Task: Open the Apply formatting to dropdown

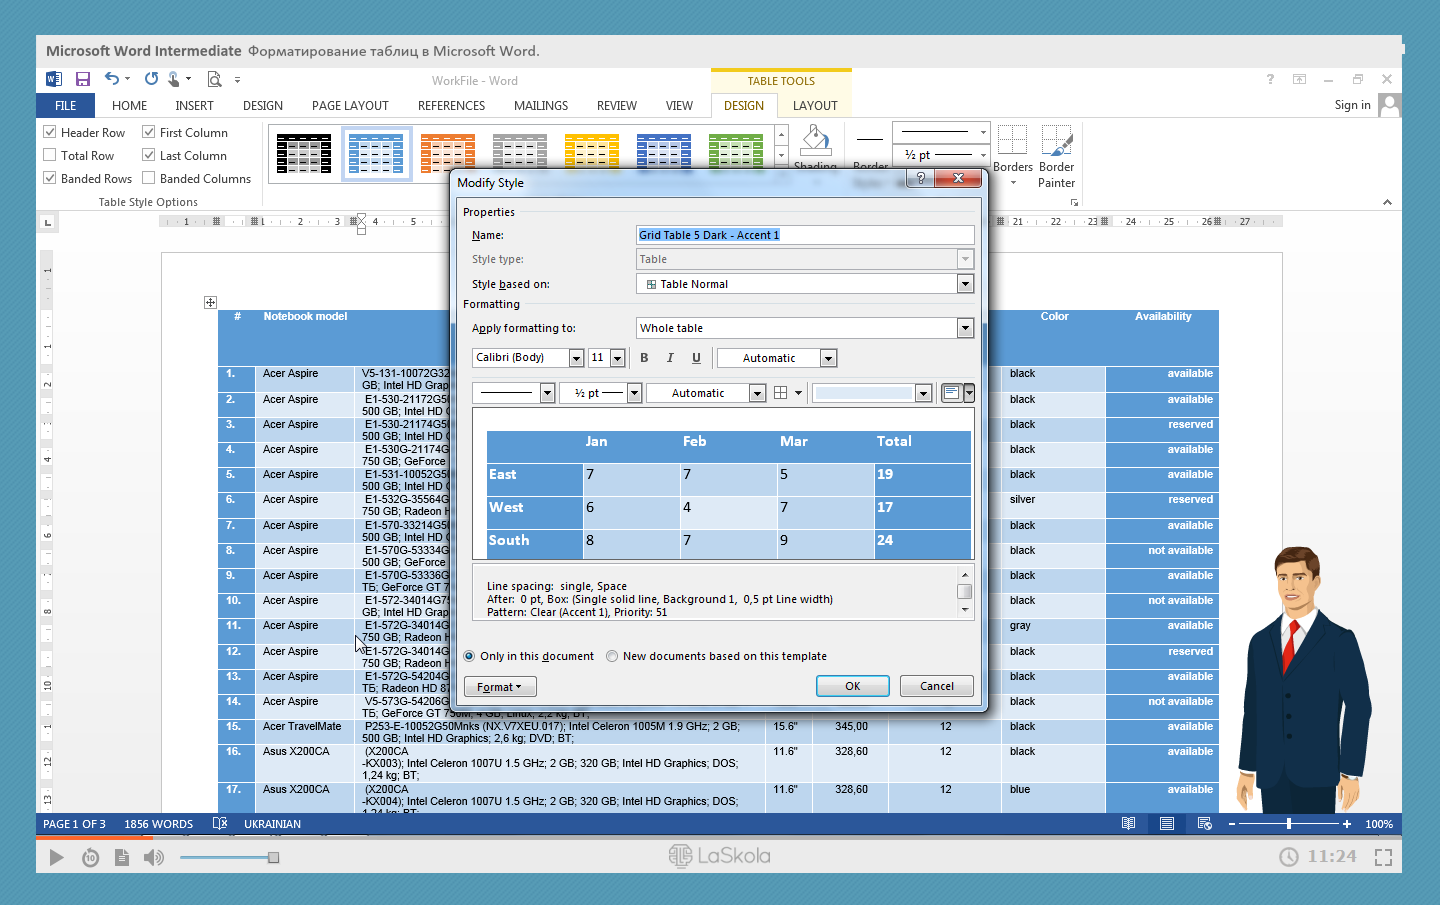Action: (x=965, y=328)
